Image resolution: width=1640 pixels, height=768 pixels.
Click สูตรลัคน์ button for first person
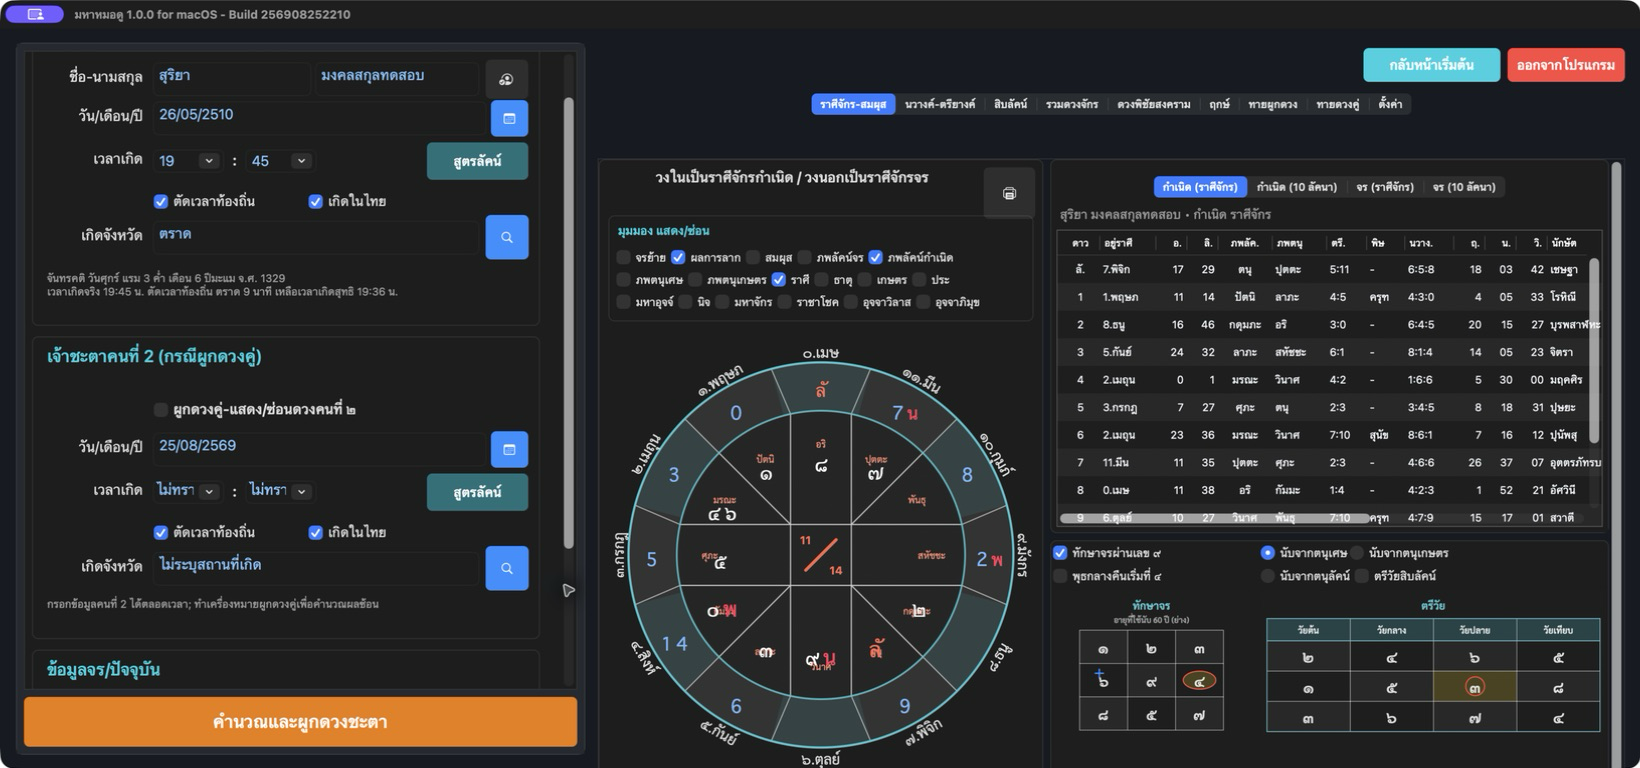(477, 161)
